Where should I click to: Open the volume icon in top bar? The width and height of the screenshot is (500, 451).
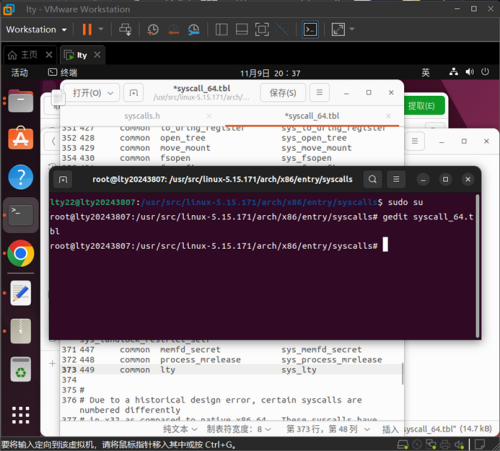point(470,72)
